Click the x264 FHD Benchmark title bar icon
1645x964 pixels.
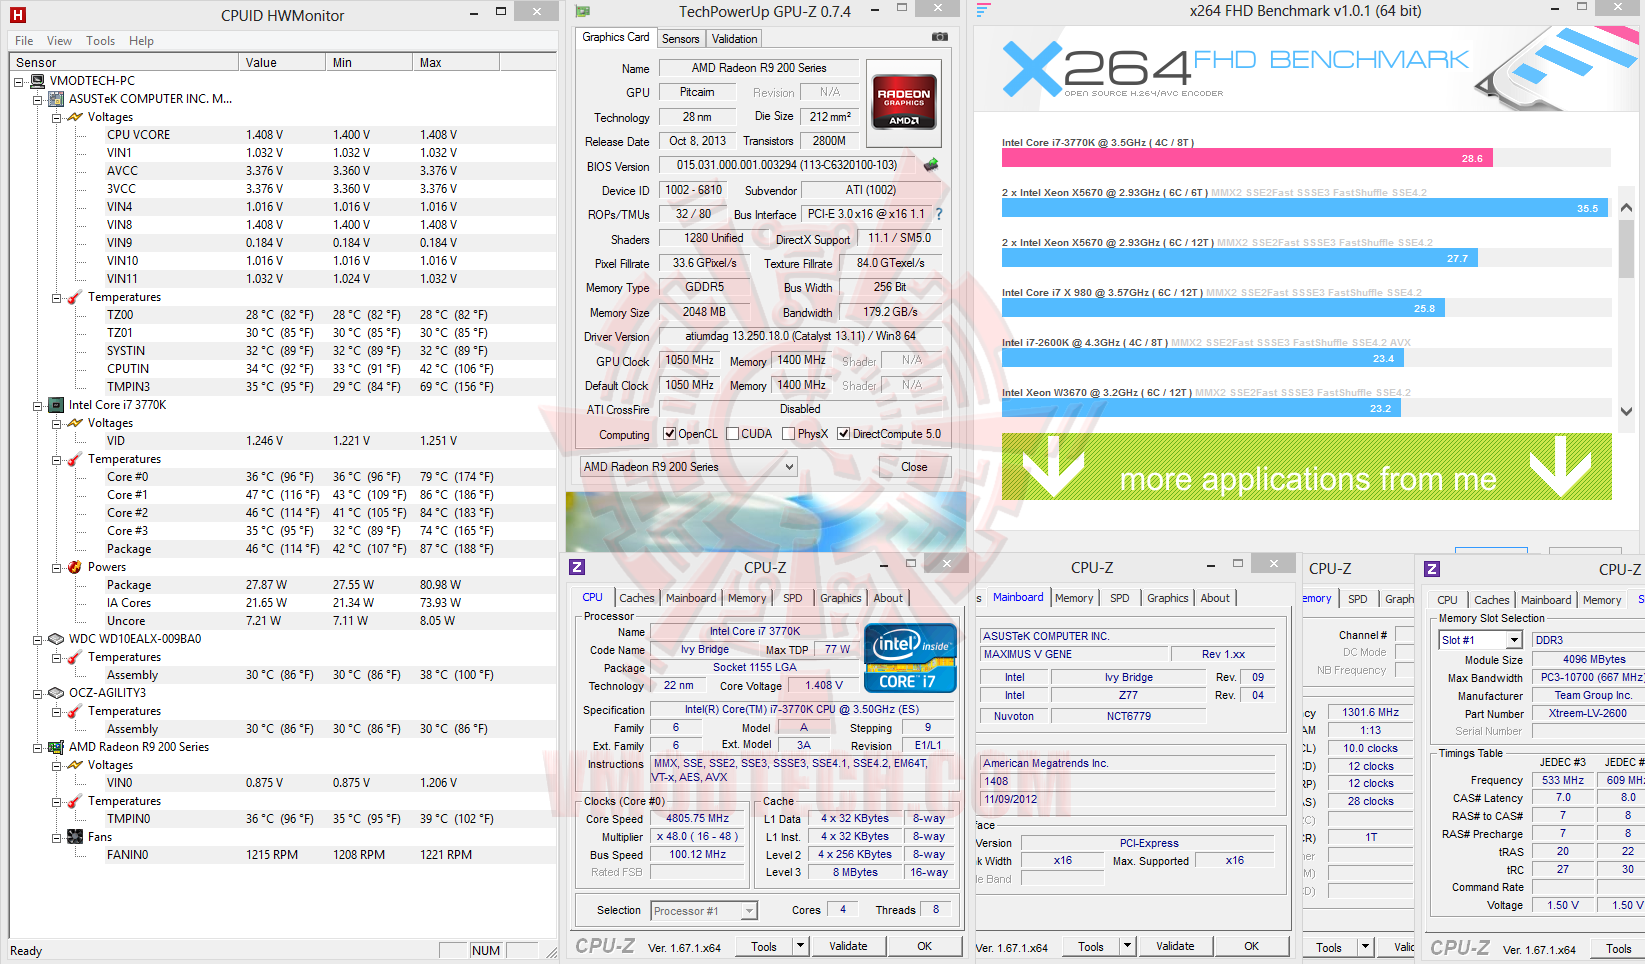click(983, 10)
